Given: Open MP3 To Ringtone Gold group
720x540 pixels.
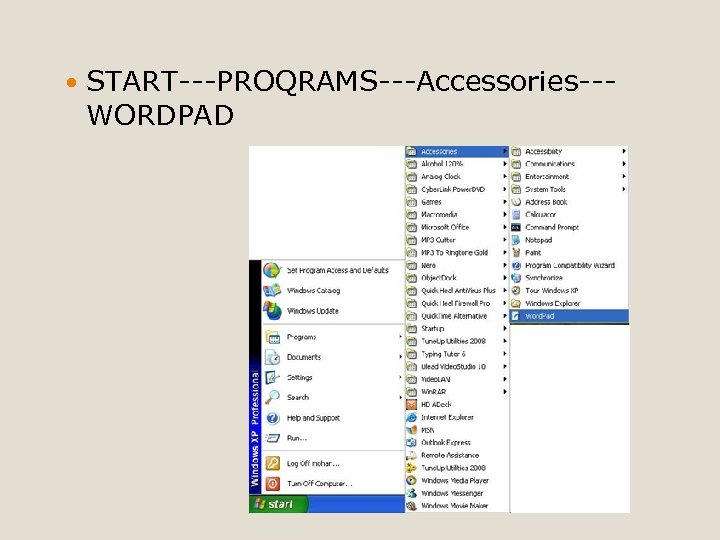Looking at the screenshot, I should [x=457, y=253].
